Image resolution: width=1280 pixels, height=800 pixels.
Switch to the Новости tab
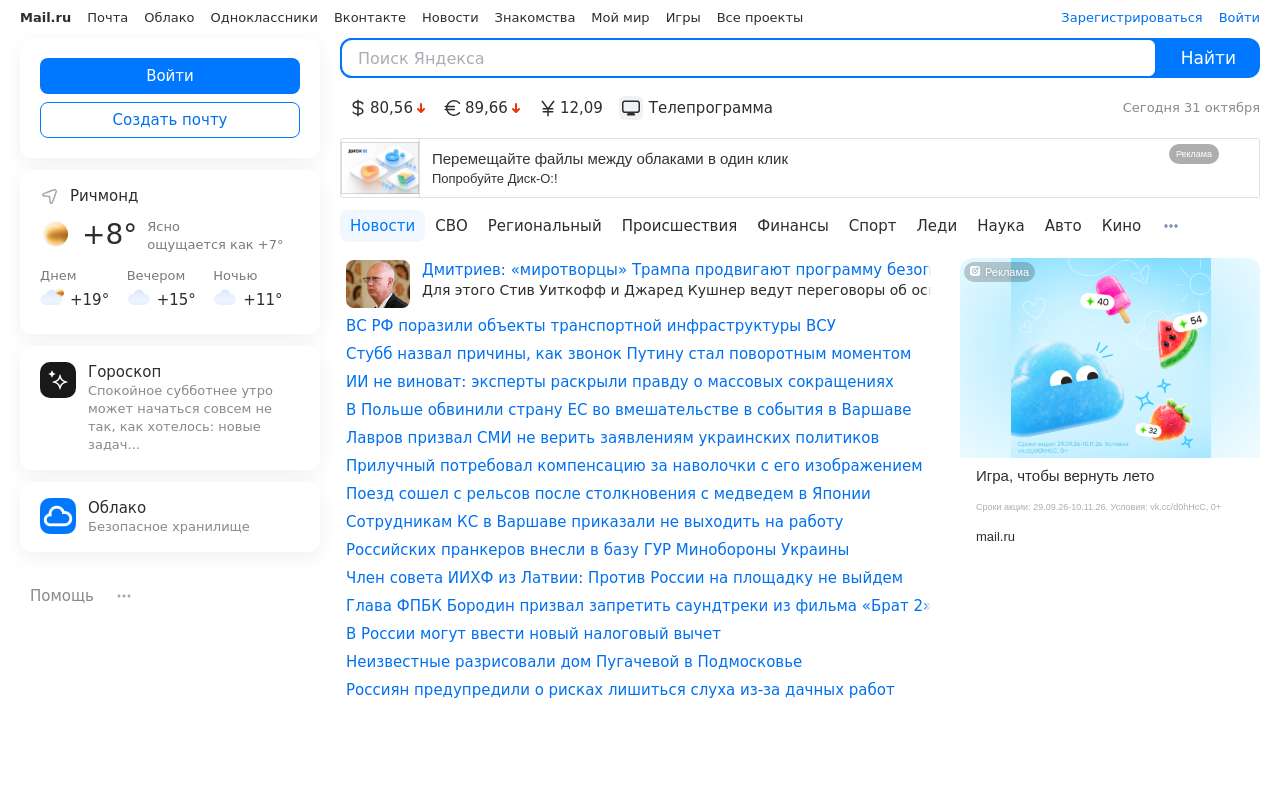tap(383, 226)
